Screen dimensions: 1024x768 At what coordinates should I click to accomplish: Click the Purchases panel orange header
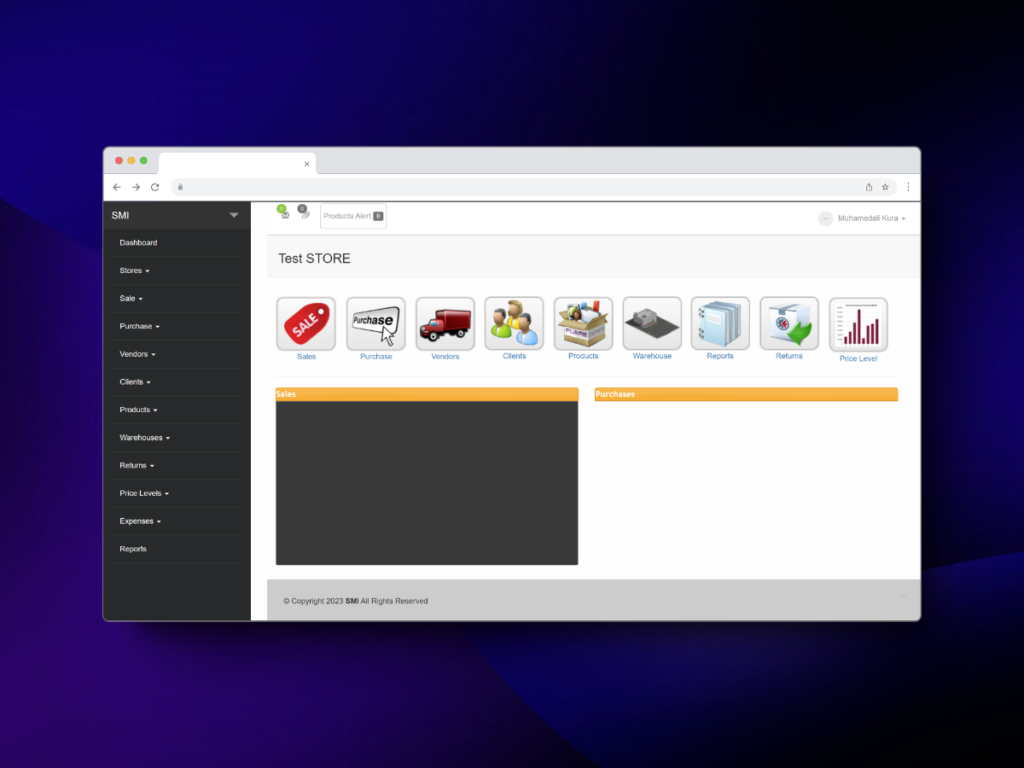tap(746, 394)
